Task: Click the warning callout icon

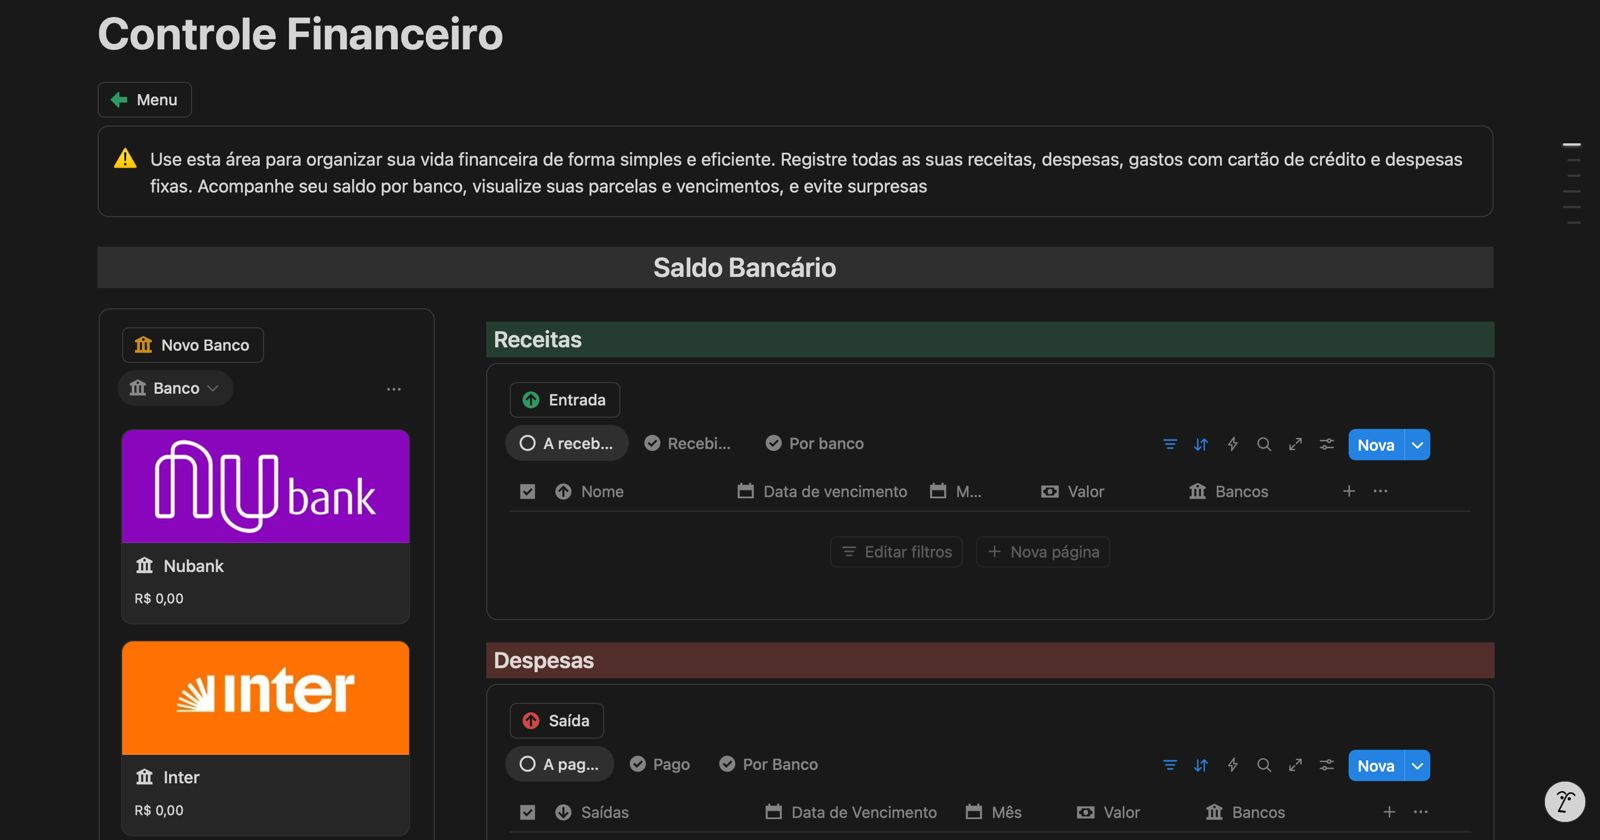Action: pos(125,159)
